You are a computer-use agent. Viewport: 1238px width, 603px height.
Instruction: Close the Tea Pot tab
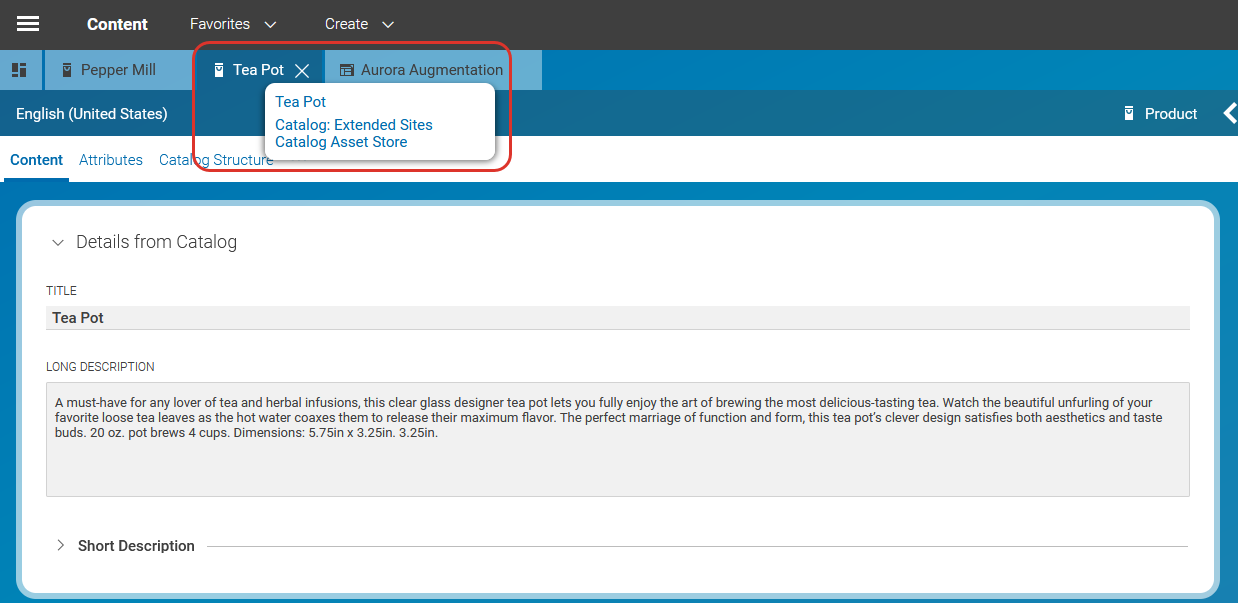(x=302, y=70)
